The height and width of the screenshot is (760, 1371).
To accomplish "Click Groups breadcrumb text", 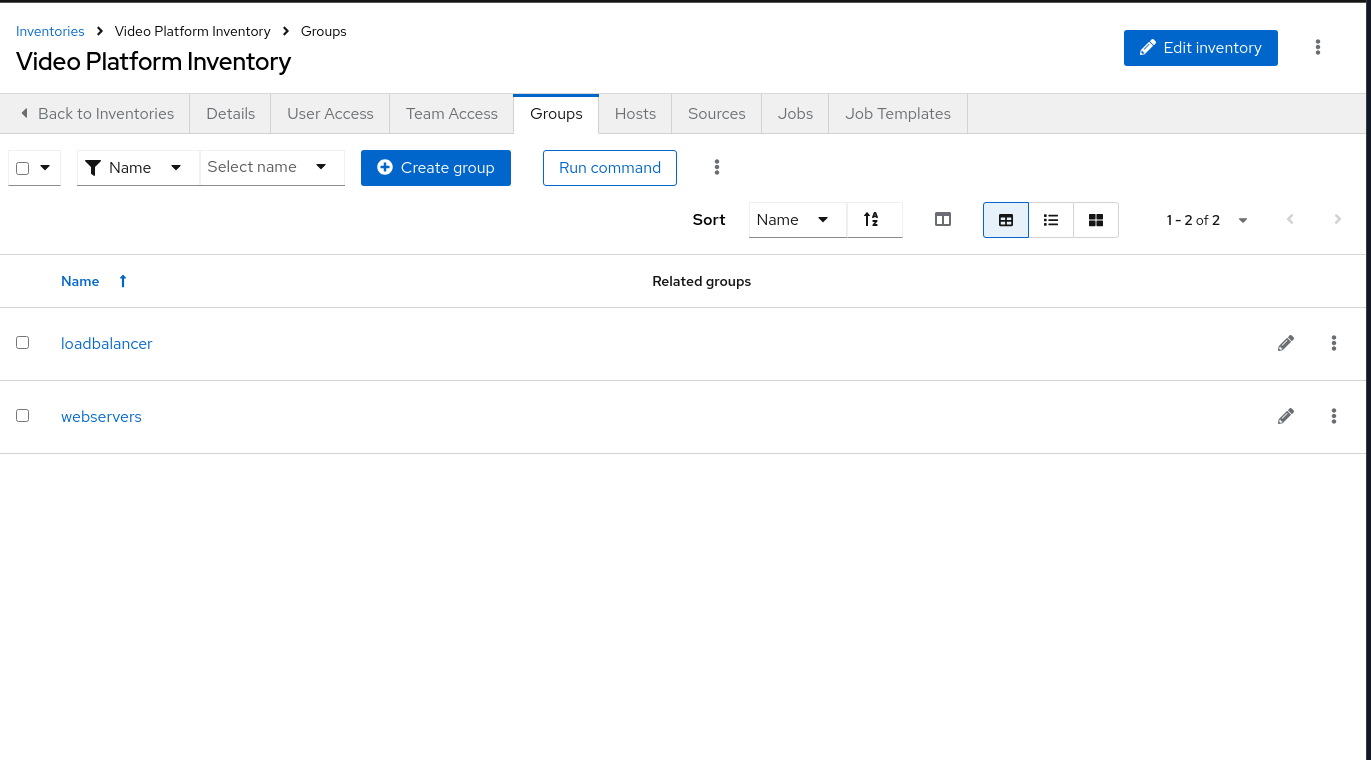I will pyautogui.click(x=324, y=31).
